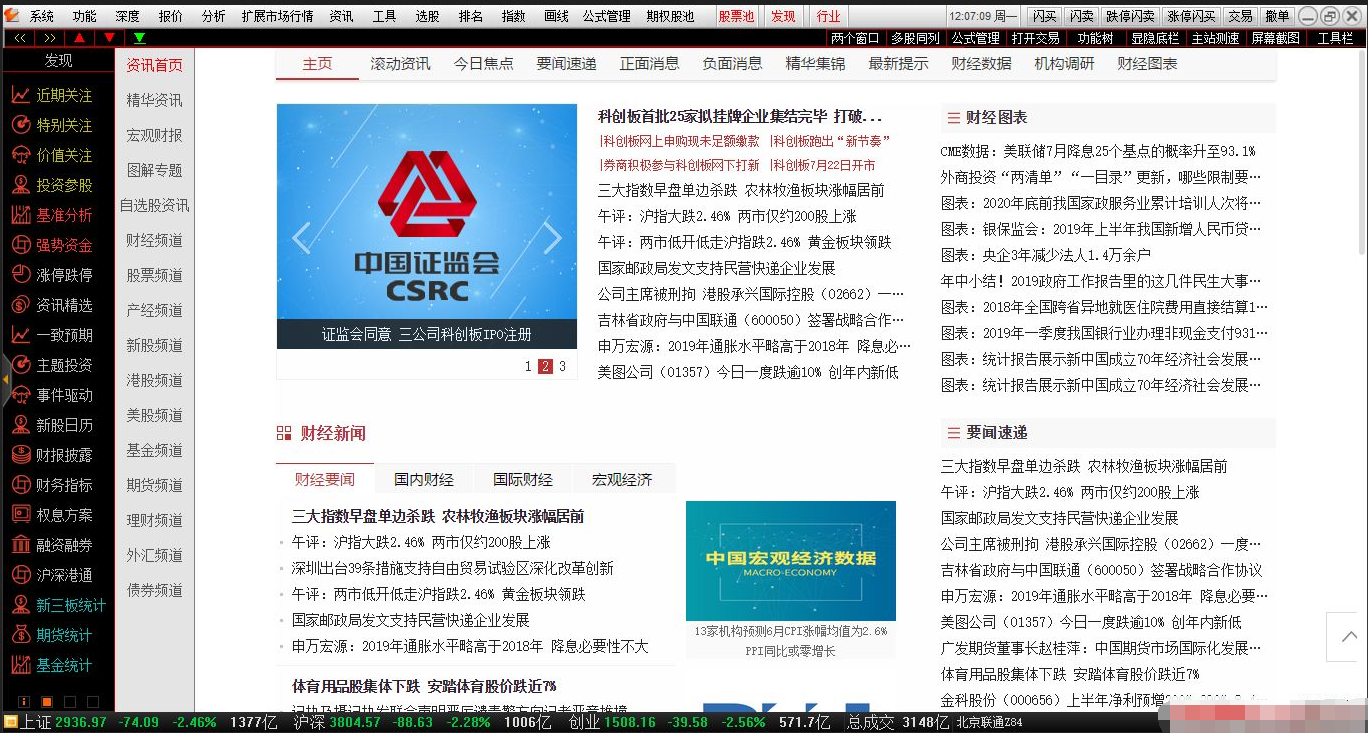Click the 沪深港通 icon
The image size is (1368, 733).
coord(20,575)
